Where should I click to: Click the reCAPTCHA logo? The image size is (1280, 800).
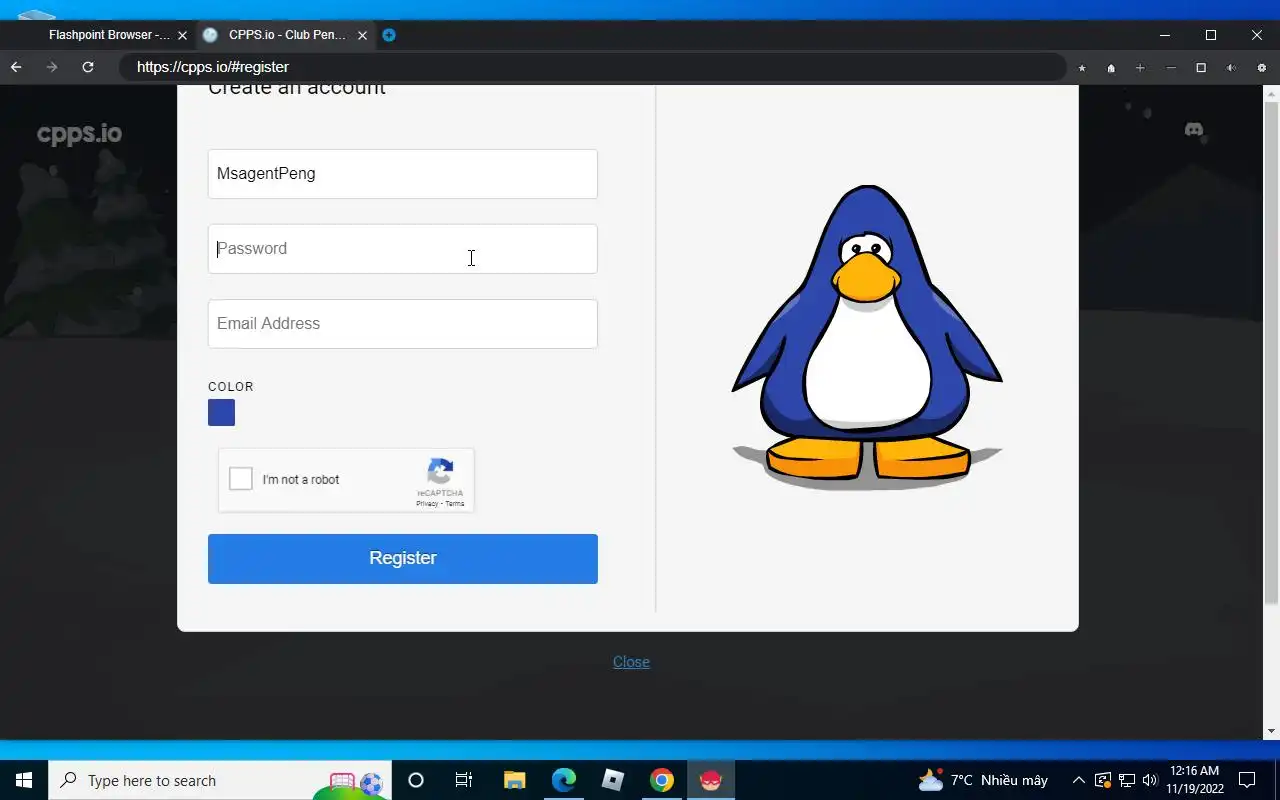tap(440, 472)
